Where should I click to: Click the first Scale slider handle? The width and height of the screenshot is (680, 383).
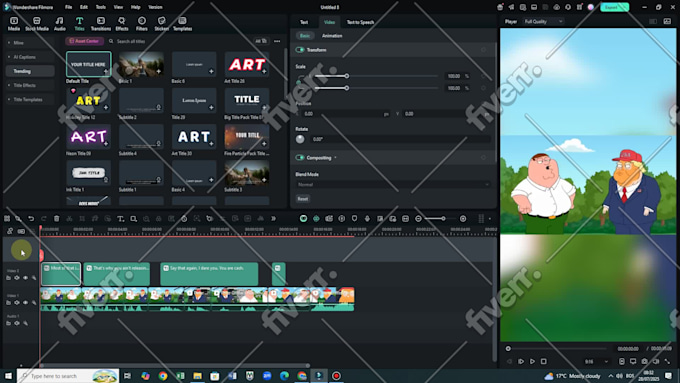(347, 76)
